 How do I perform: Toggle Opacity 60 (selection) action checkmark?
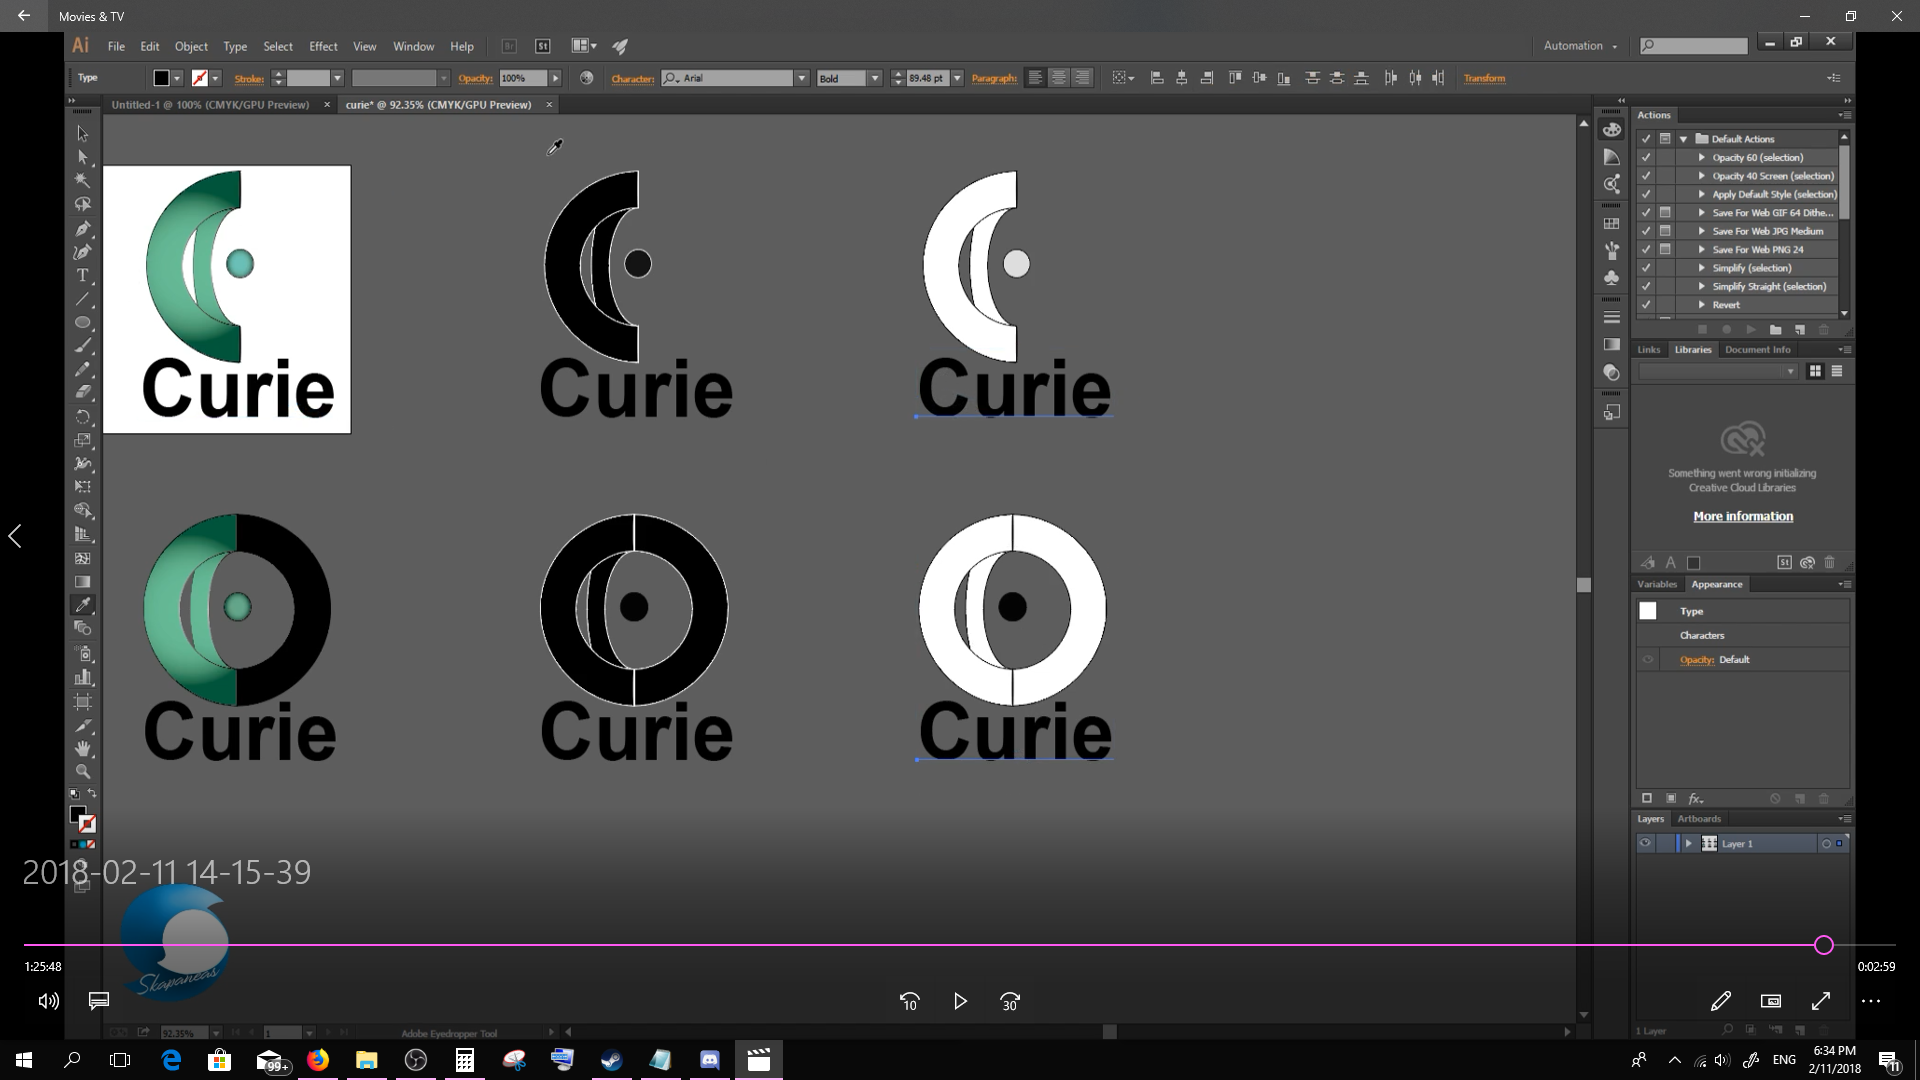[1646, 158]
